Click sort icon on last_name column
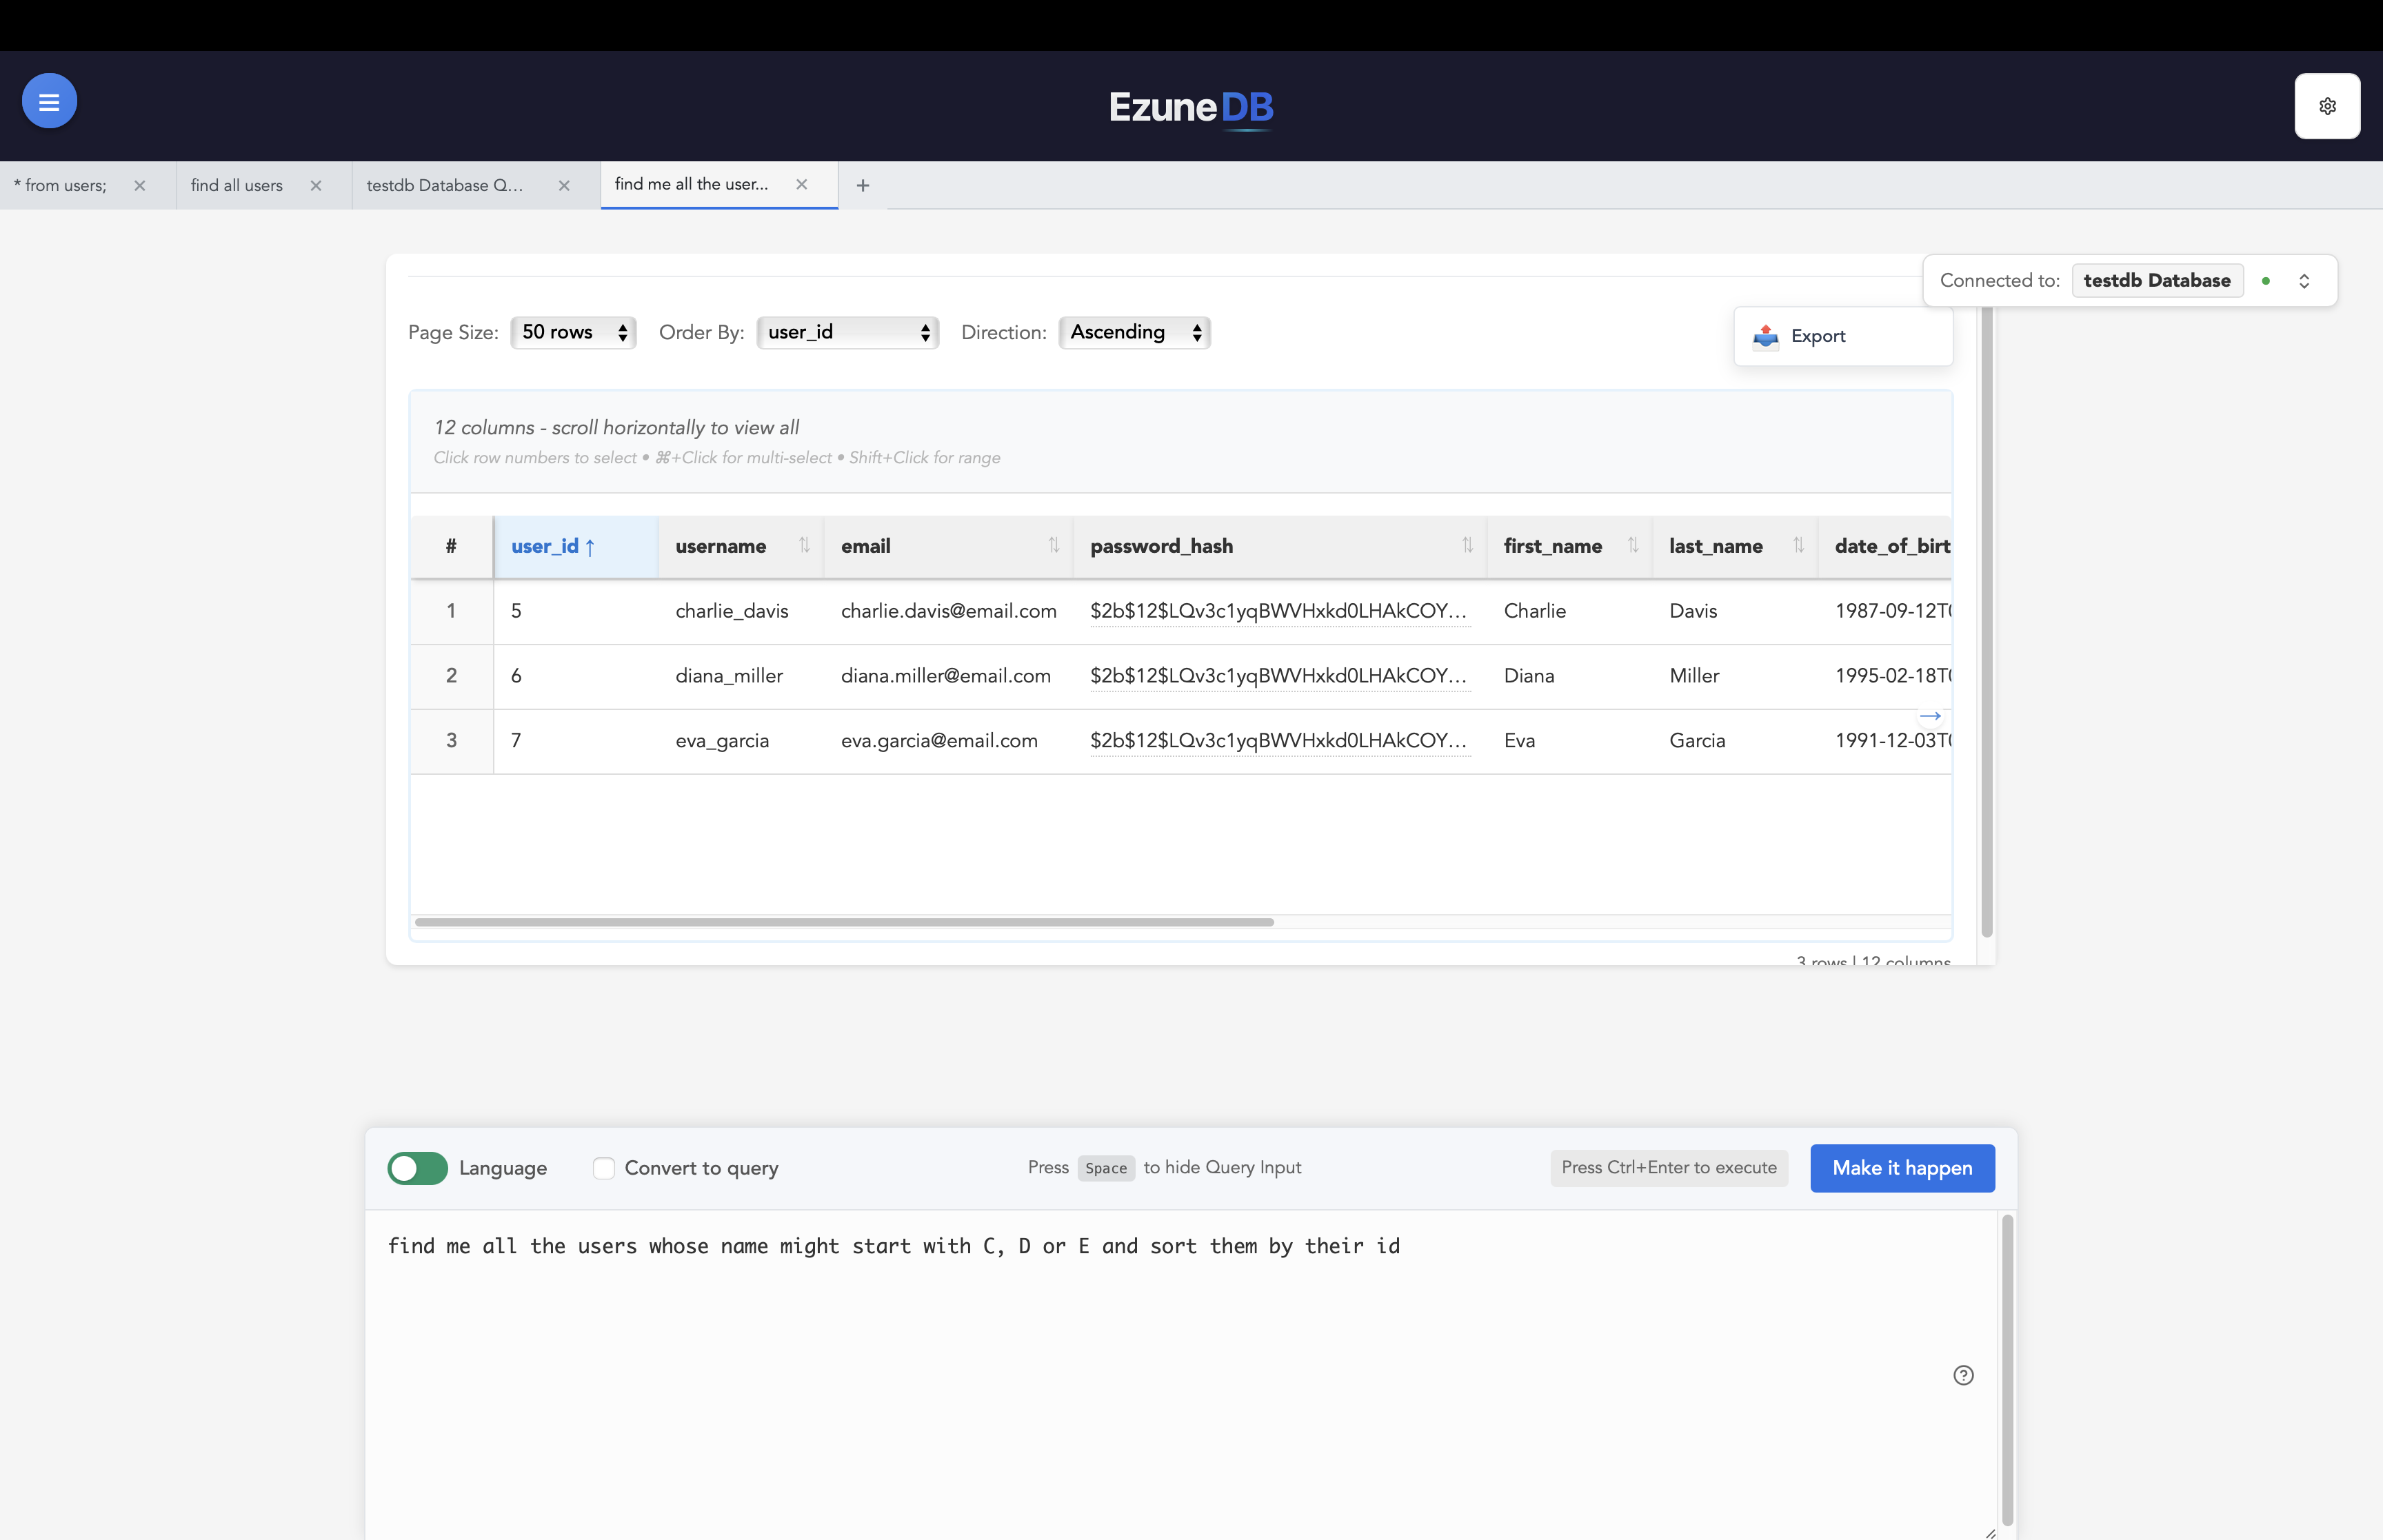Image resolution: width=2383 pixels, height=1540 pixels. (x=1798, y=545)
